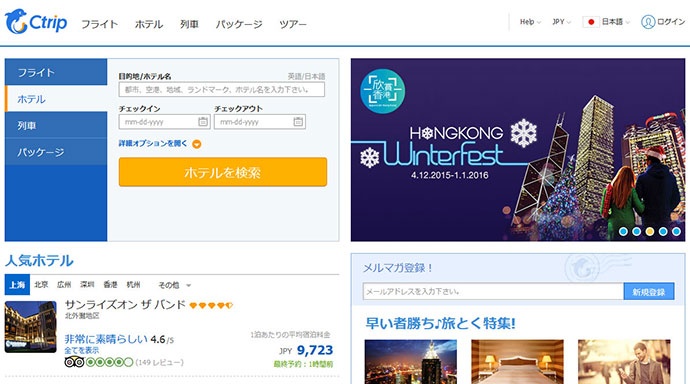
Task: Open the hotel bedroom feature thumbnail
Action: 517,362
